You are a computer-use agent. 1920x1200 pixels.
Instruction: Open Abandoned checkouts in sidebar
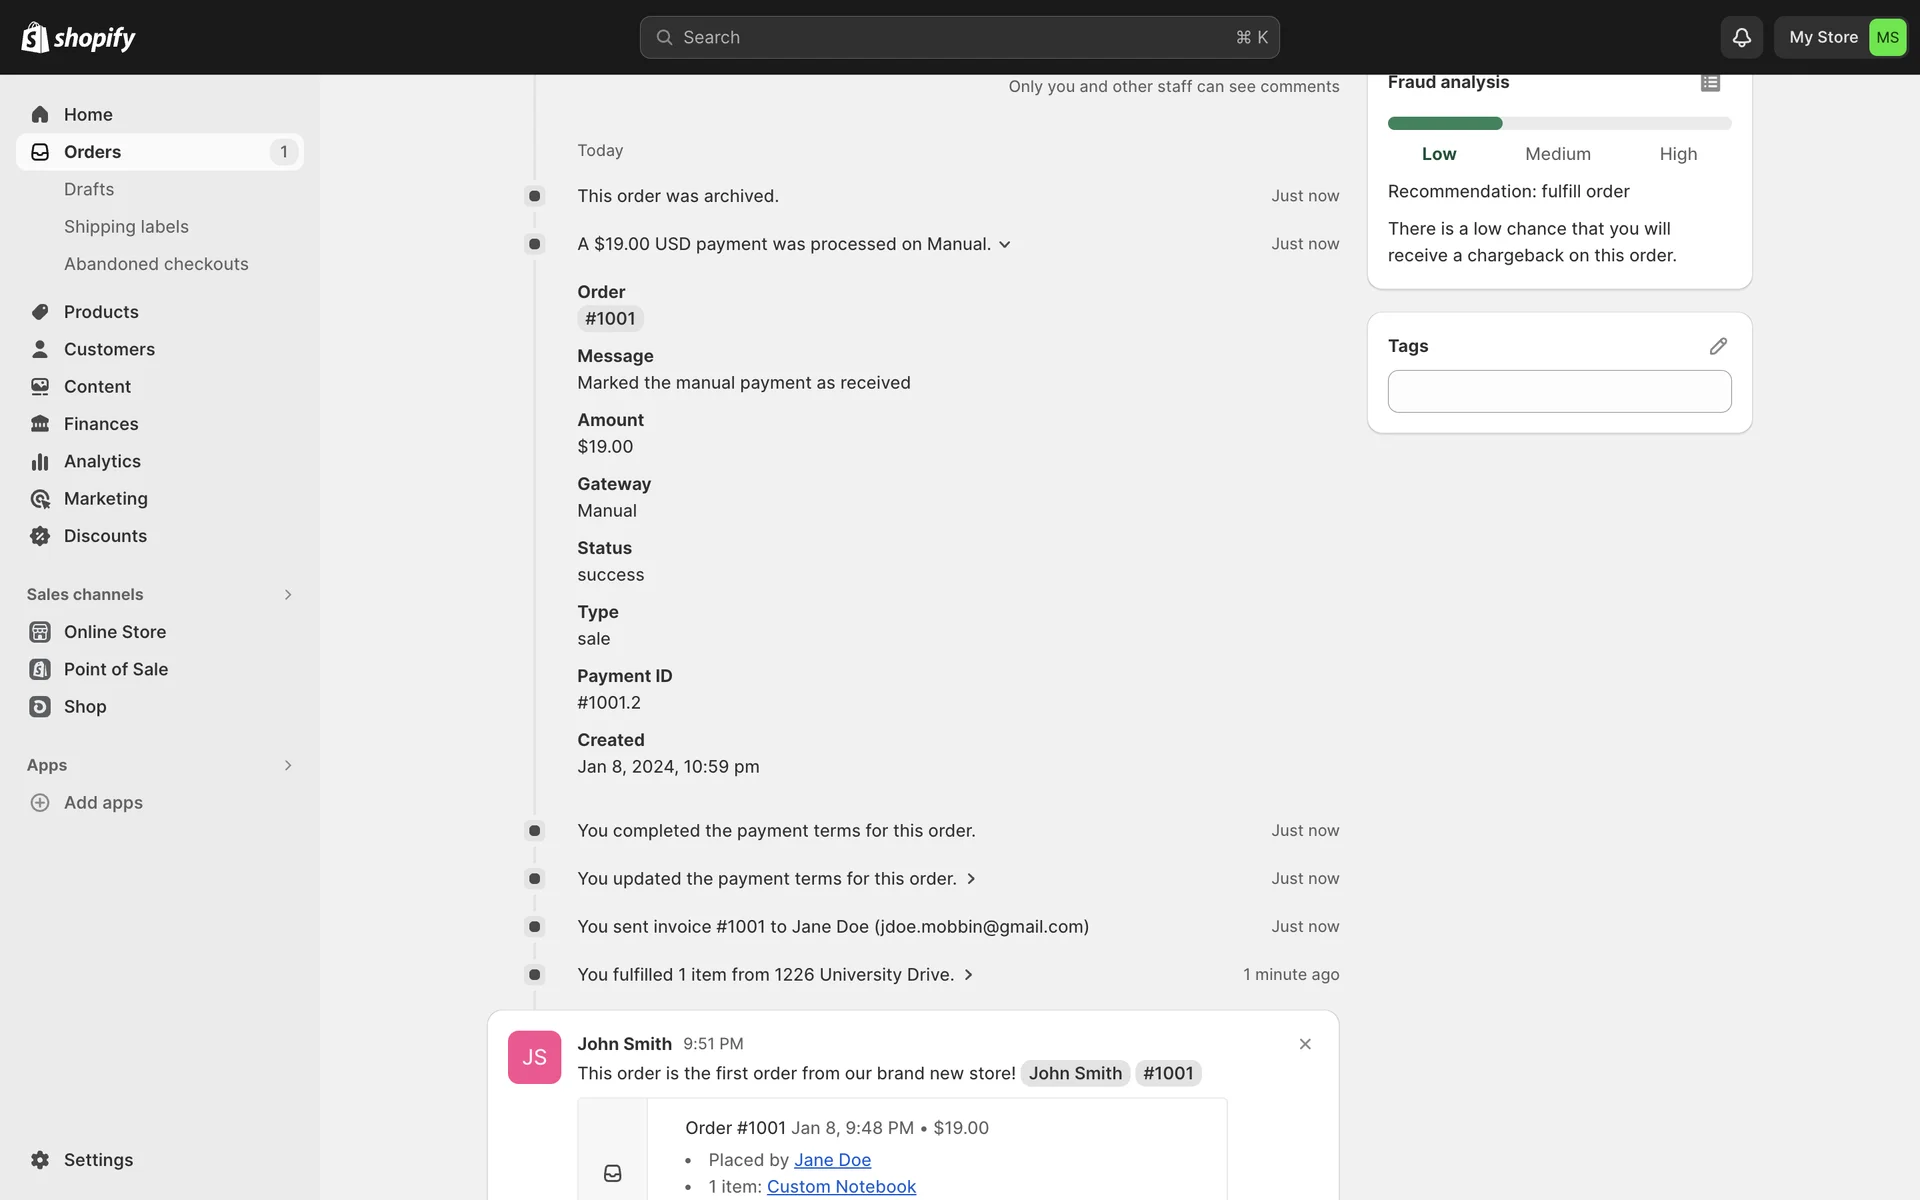click(x=156, y=264)
